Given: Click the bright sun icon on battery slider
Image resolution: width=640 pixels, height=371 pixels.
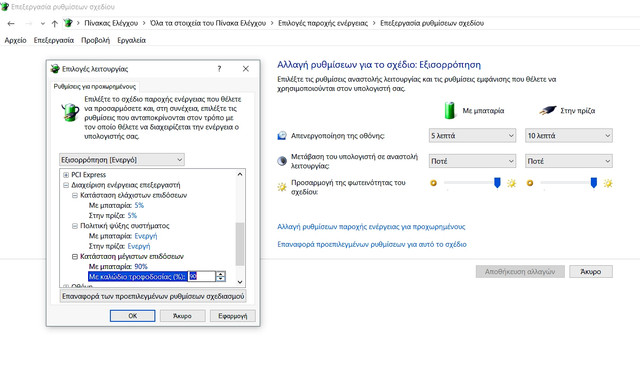Looking at the screenshot, I should pyautogui.click(x=511, y=183).
